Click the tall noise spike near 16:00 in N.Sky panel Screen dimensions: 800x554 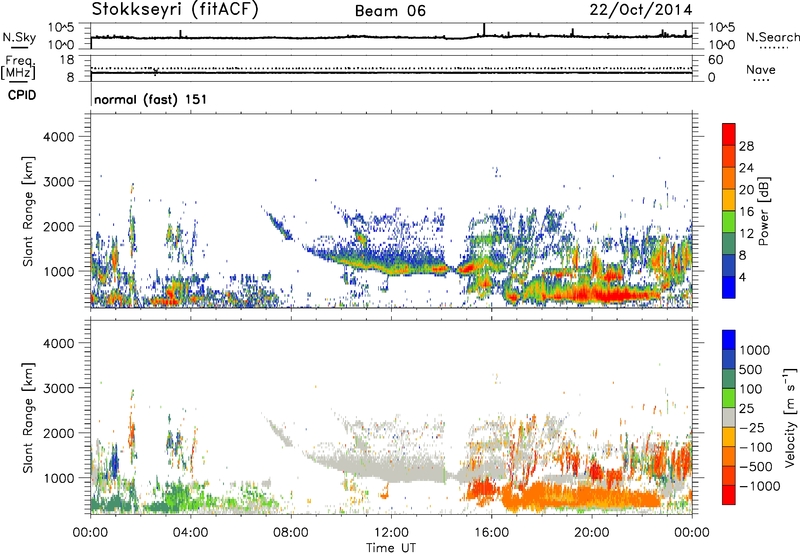[x=484, y=30]
